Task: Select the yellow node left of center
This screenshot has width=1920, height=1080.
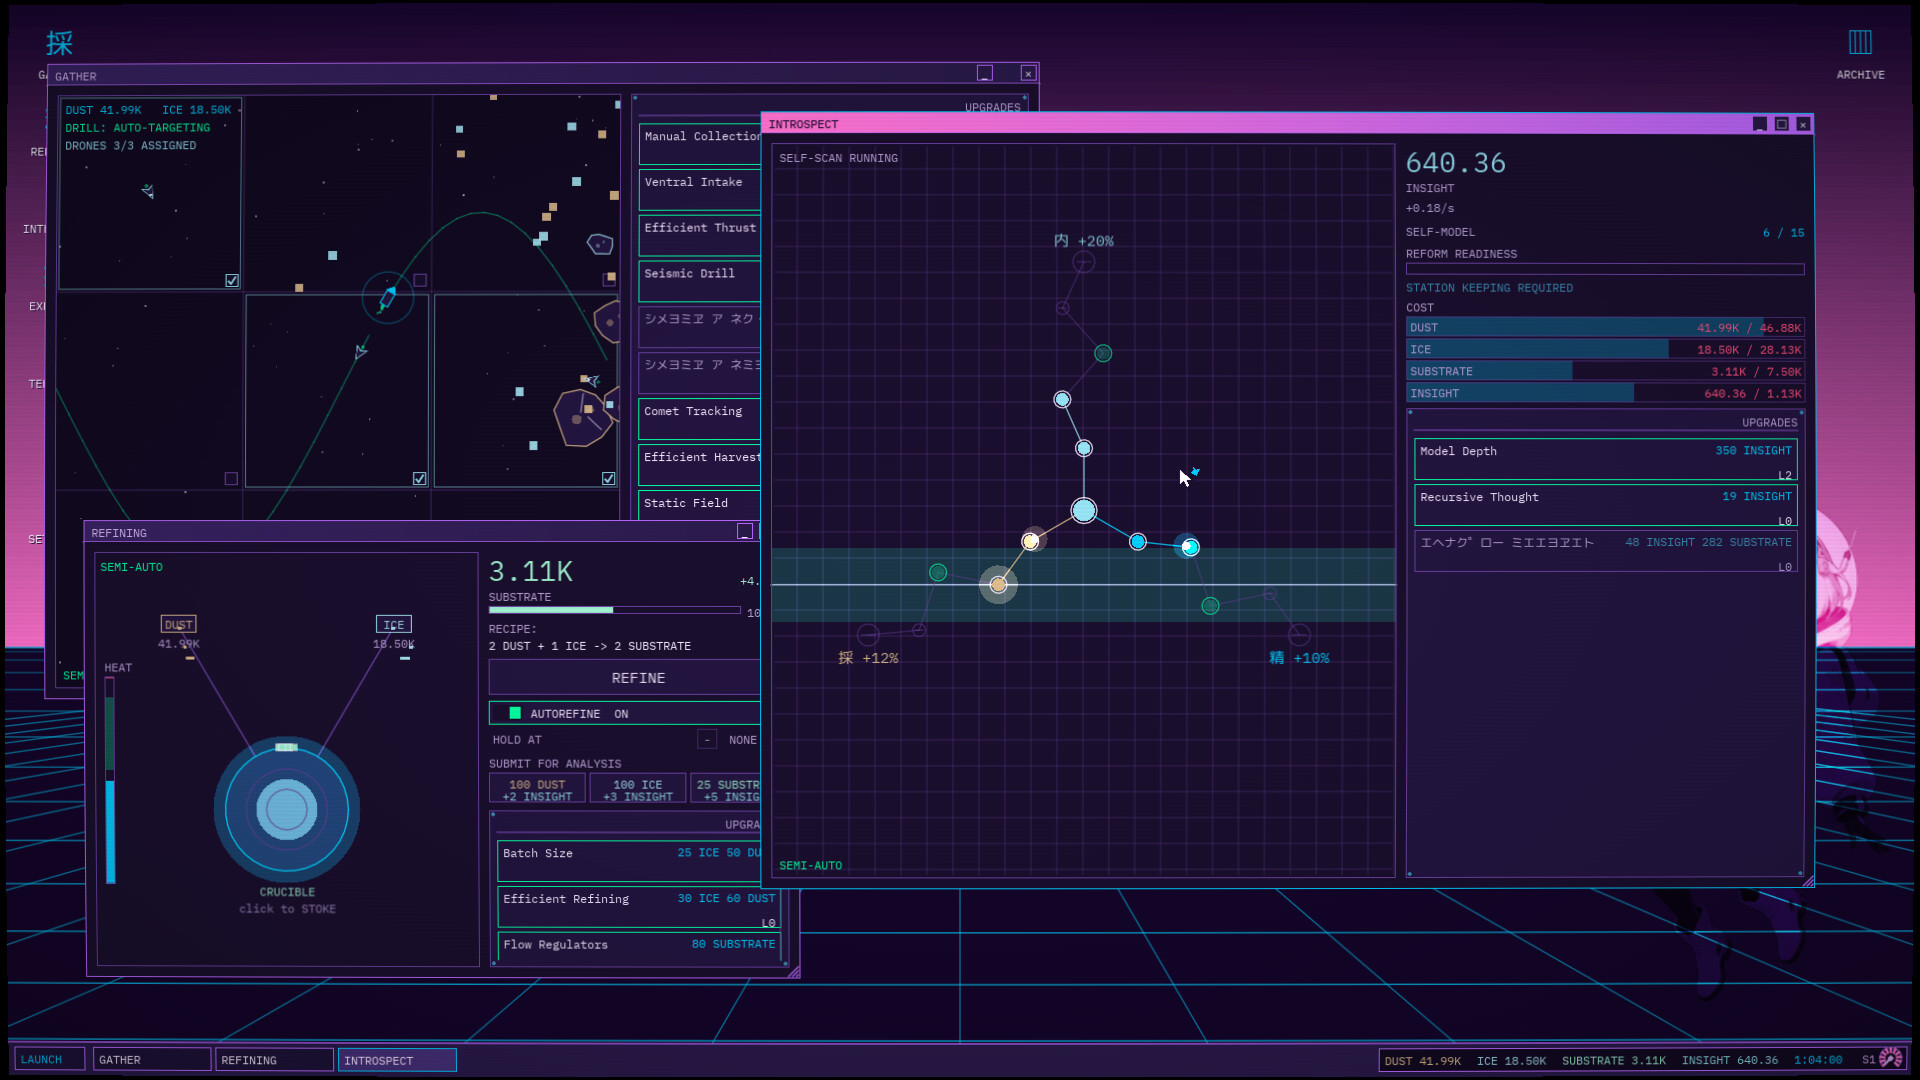Action: tap(1031, 541)
